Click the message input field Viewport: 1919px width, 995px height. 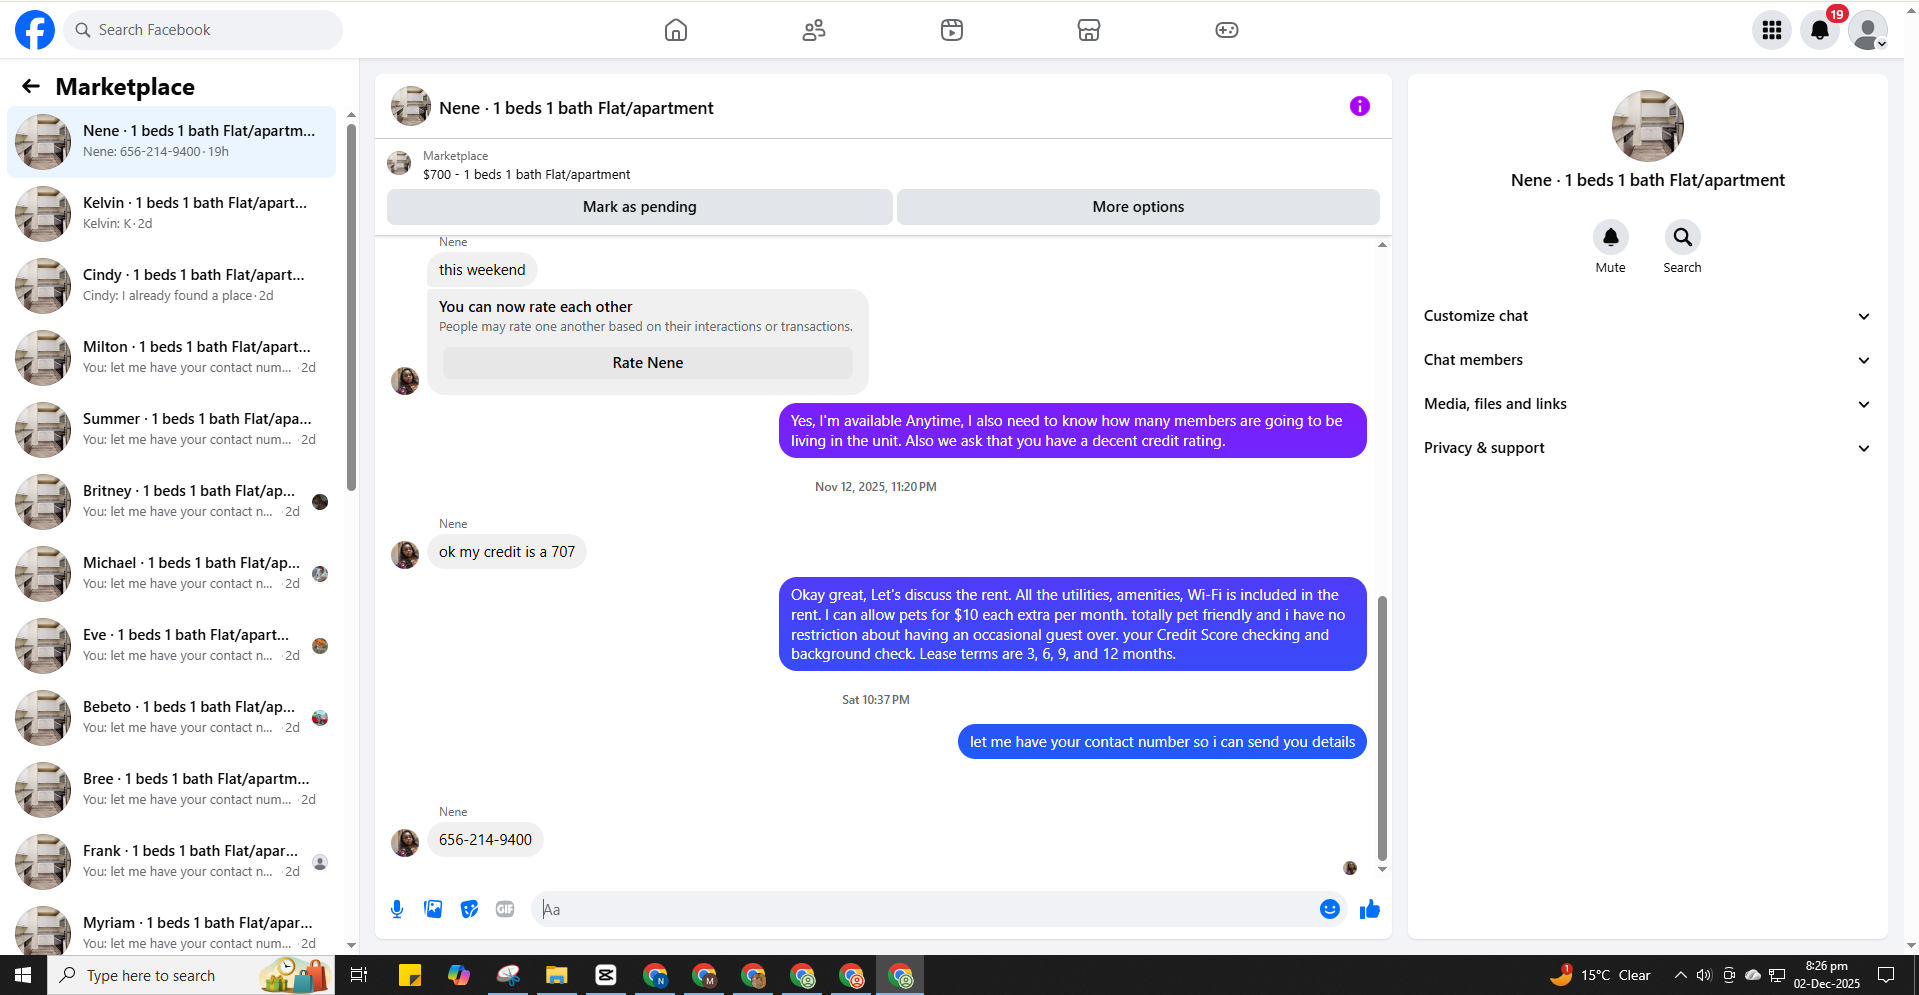[925, 909]
